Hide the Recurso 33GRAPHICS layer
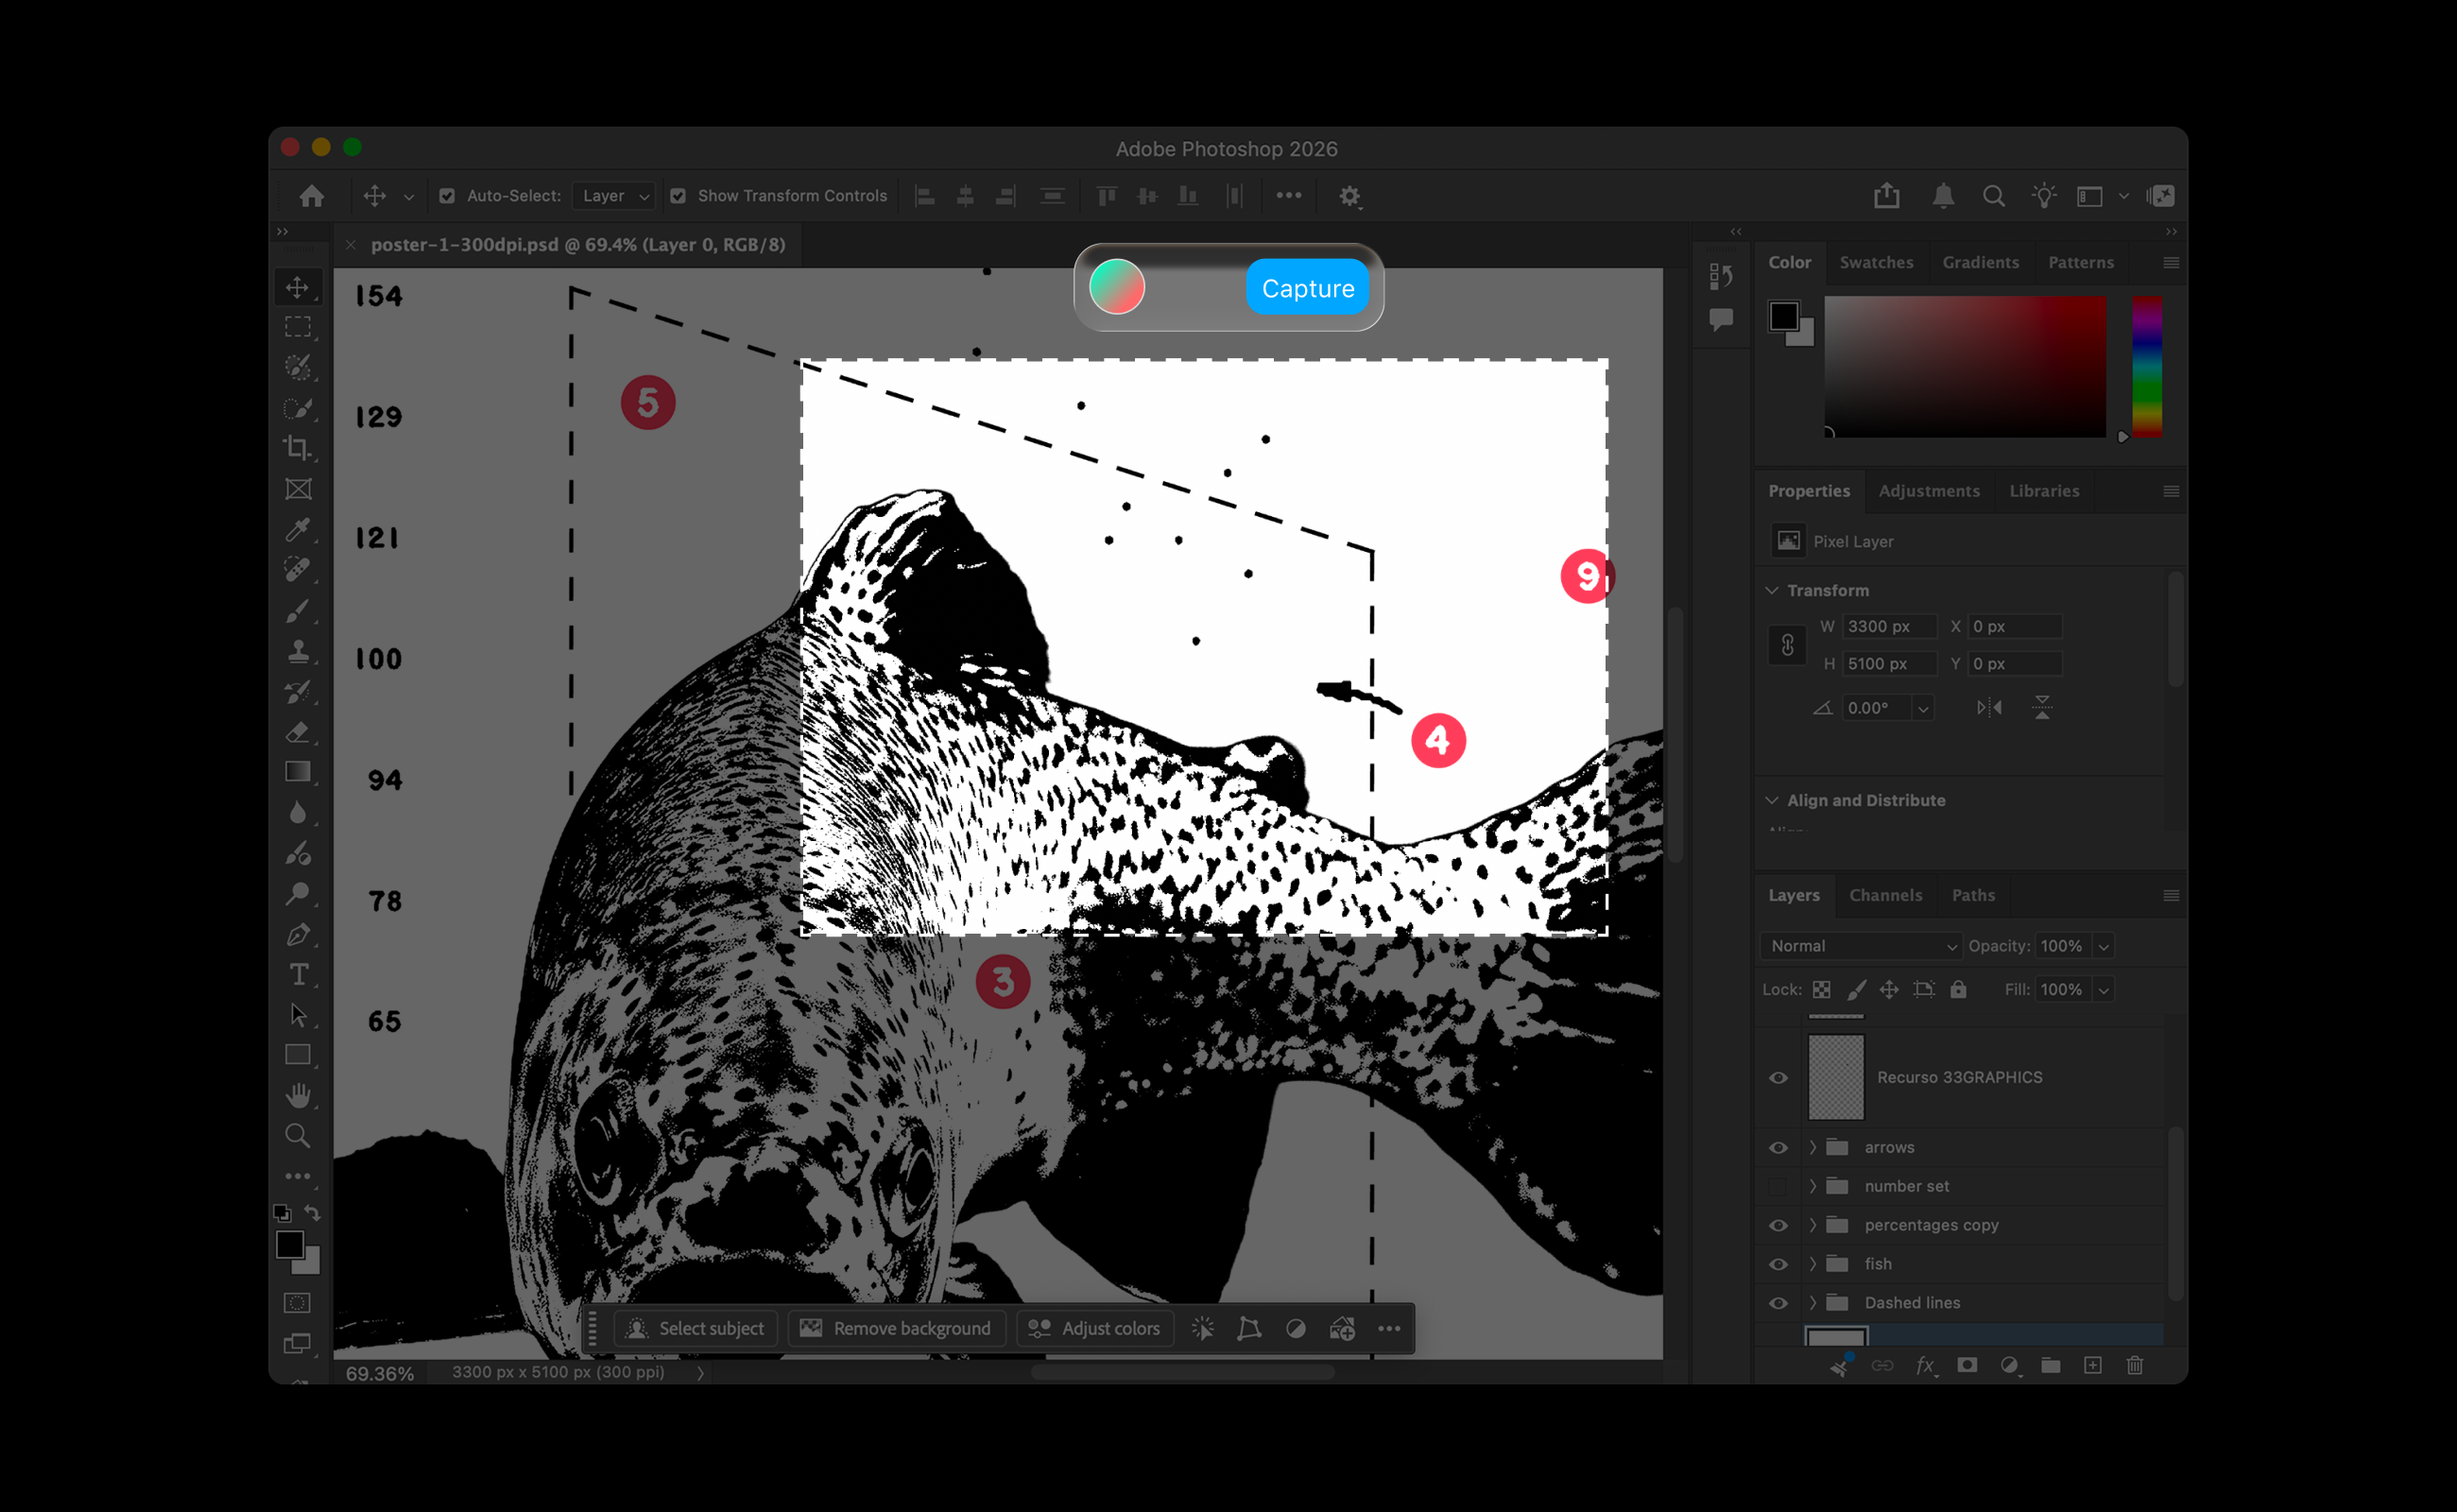Viewport: 2457px width, 1512px height. [1777, 1078]
